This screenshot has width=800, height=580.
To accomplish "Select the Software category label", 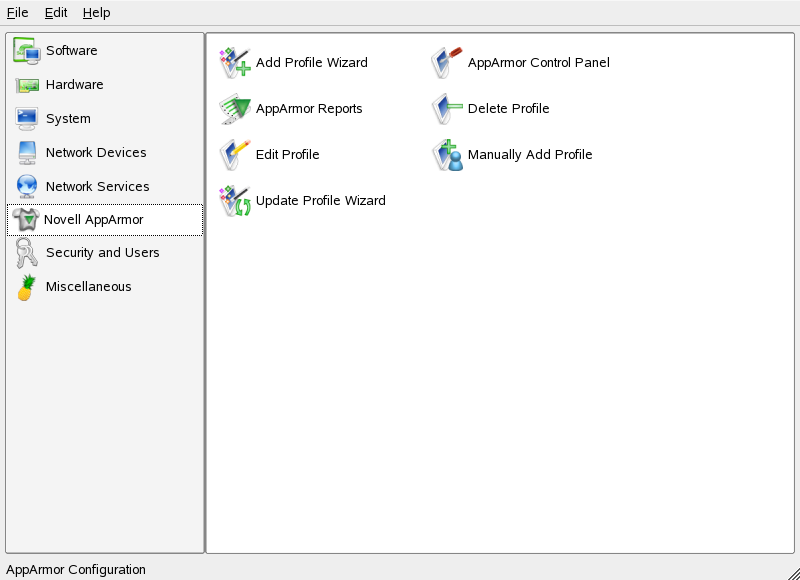I will click(x=71, y=51).
